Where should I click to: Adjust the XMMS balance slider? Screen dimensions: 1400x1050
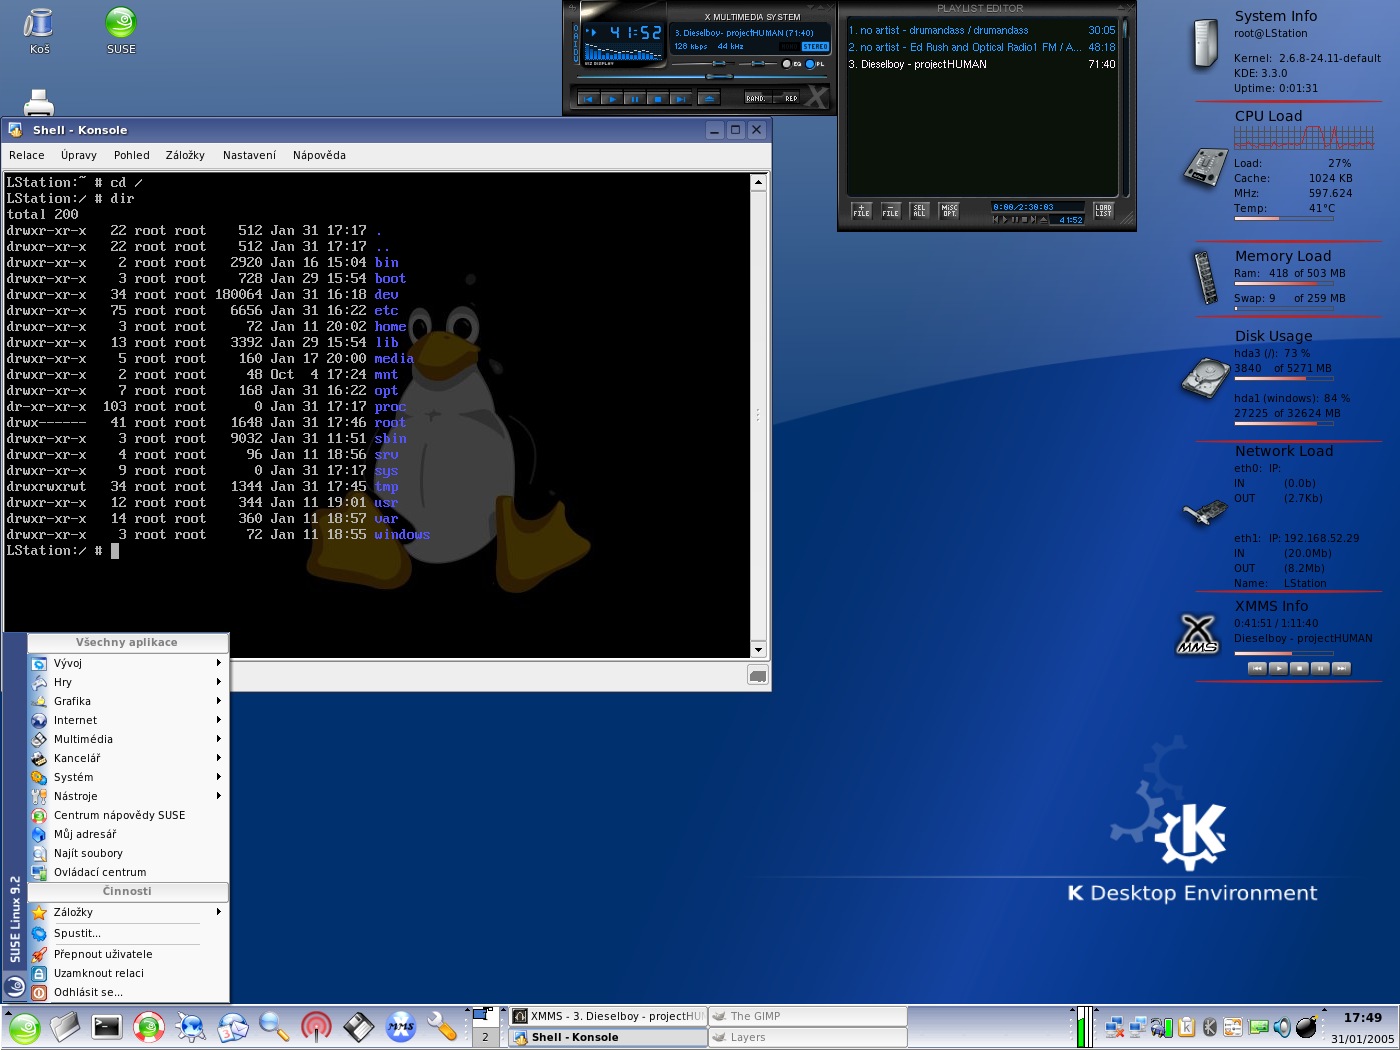(x=758, y=63)
